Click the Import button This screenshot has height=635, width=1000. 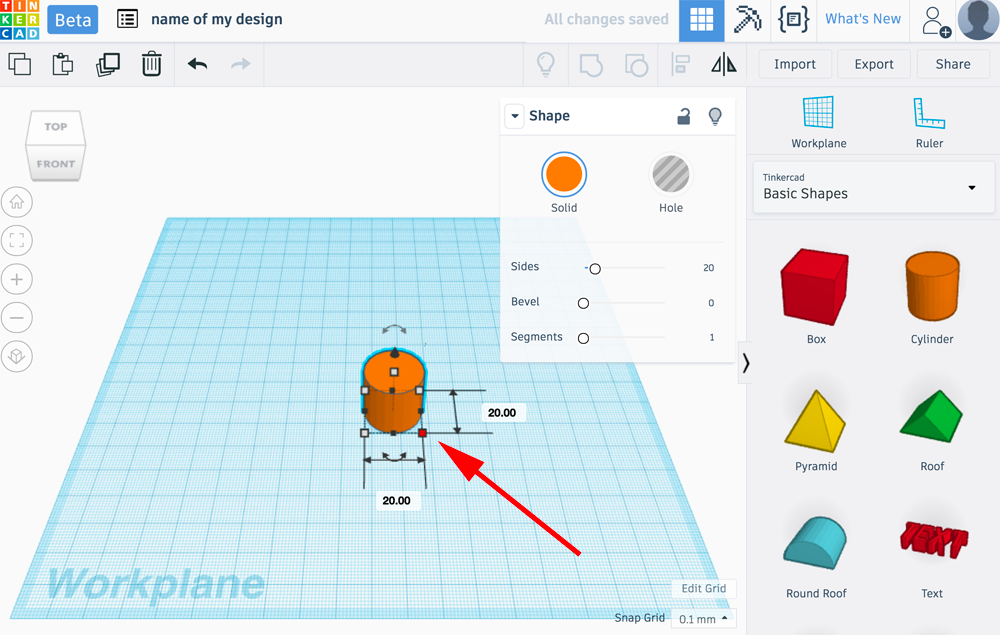(795, 64)
